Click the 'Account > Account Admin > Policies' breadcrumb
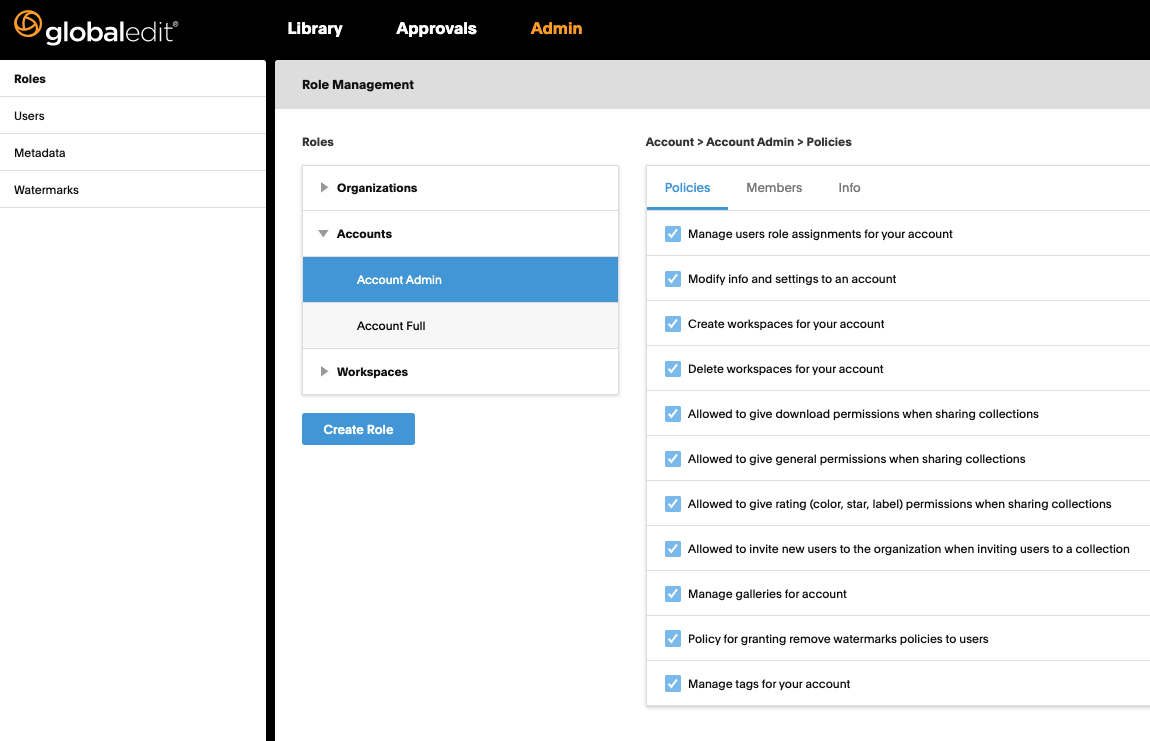 pos(748,142)
